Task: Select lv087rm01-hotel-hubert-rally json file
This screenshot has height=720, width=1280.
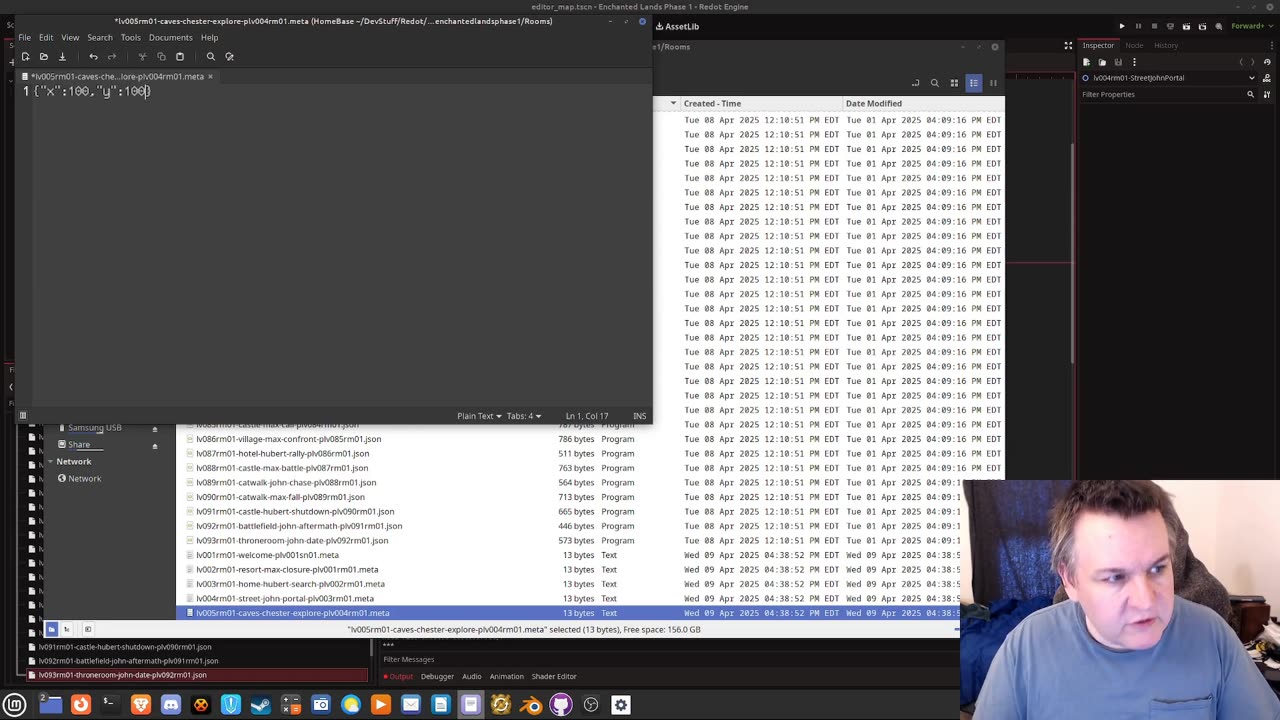Action: point(282,453)
